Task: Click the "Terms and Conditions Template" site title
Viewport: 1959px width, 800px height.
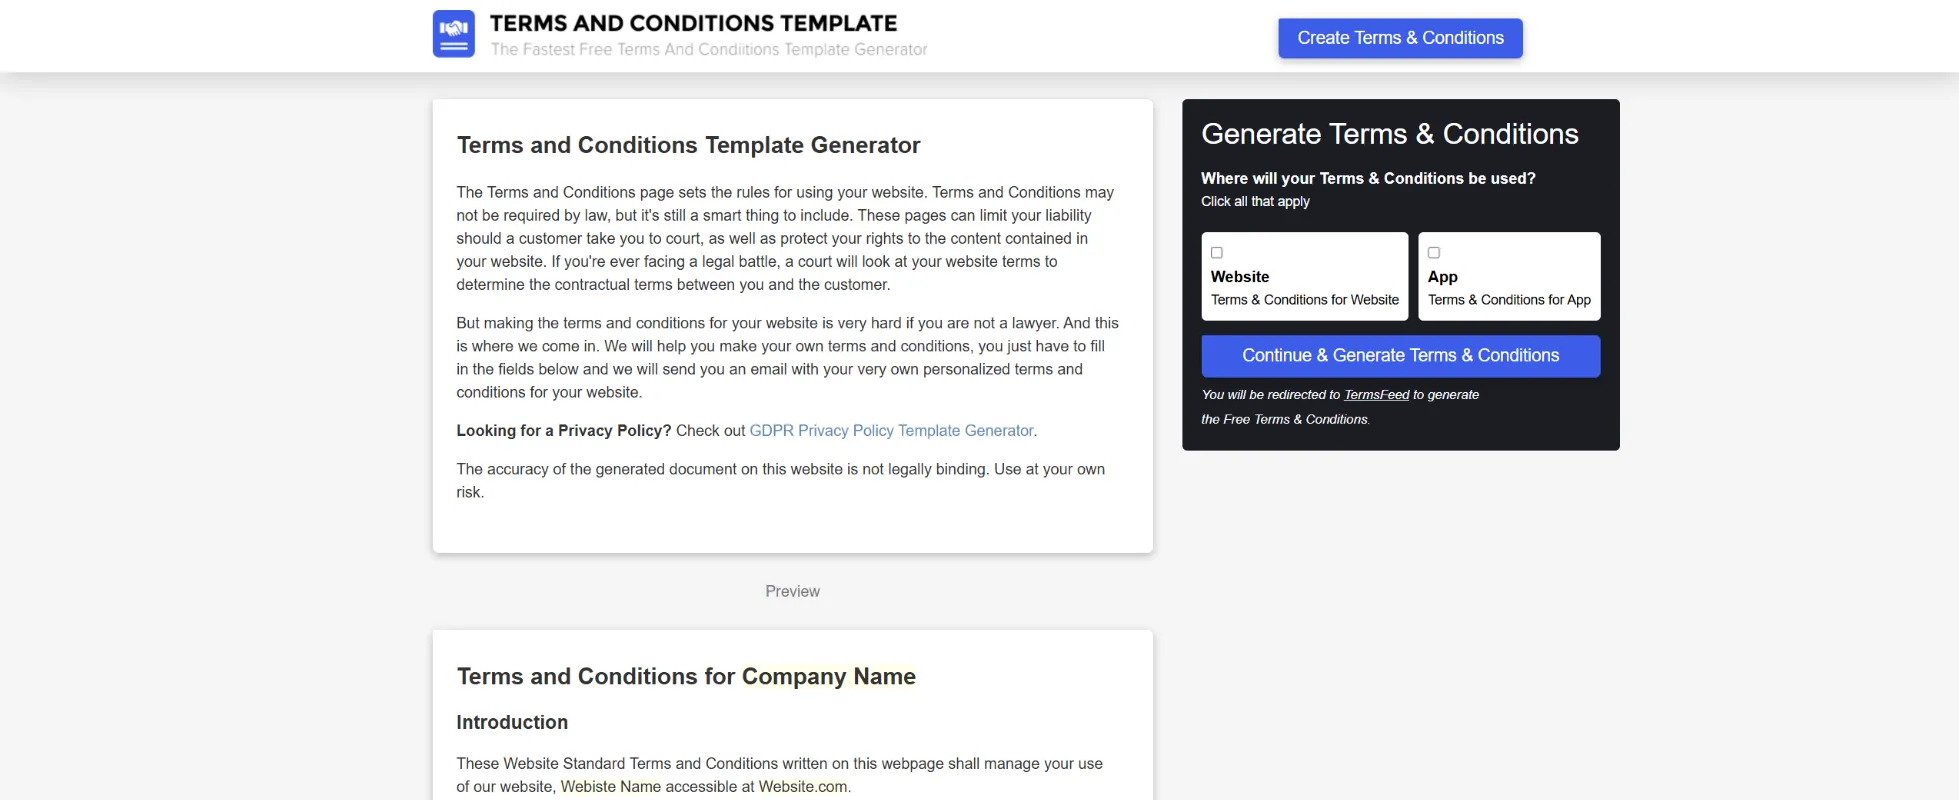Action: pyautogui.click(x=693, y=23)
